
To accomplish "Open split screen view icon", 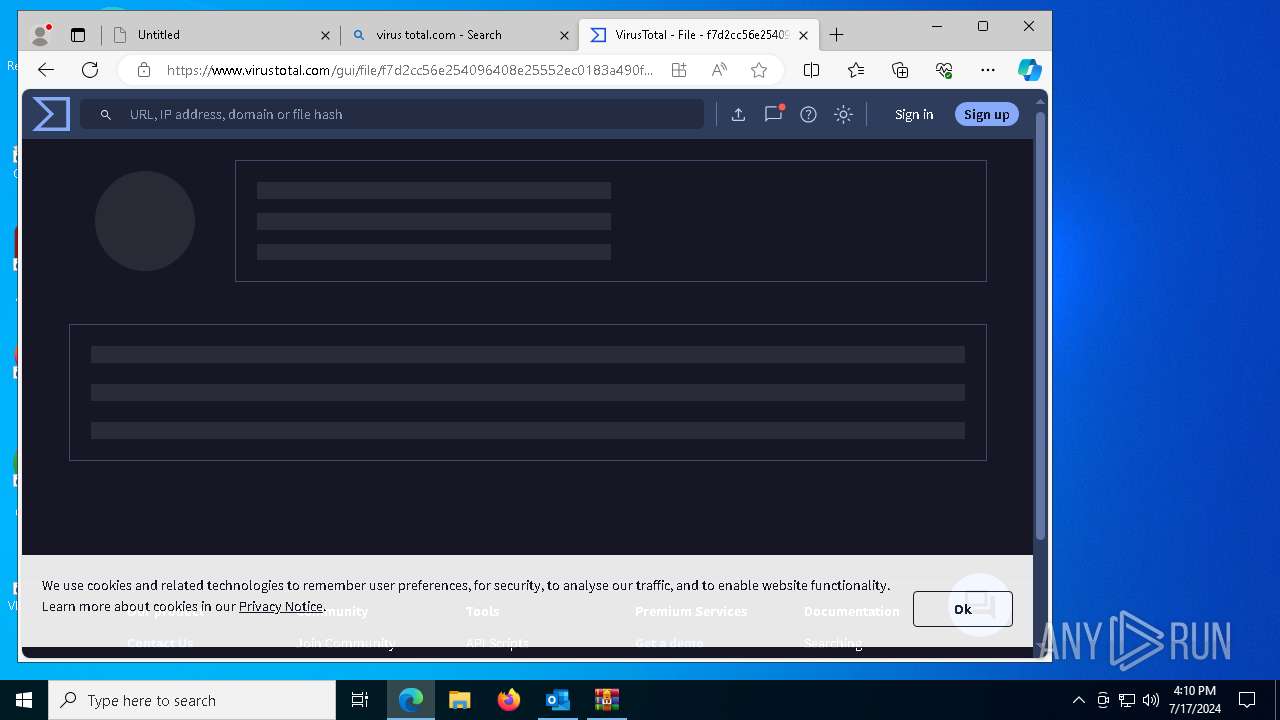I will click(x=812, y=70).
